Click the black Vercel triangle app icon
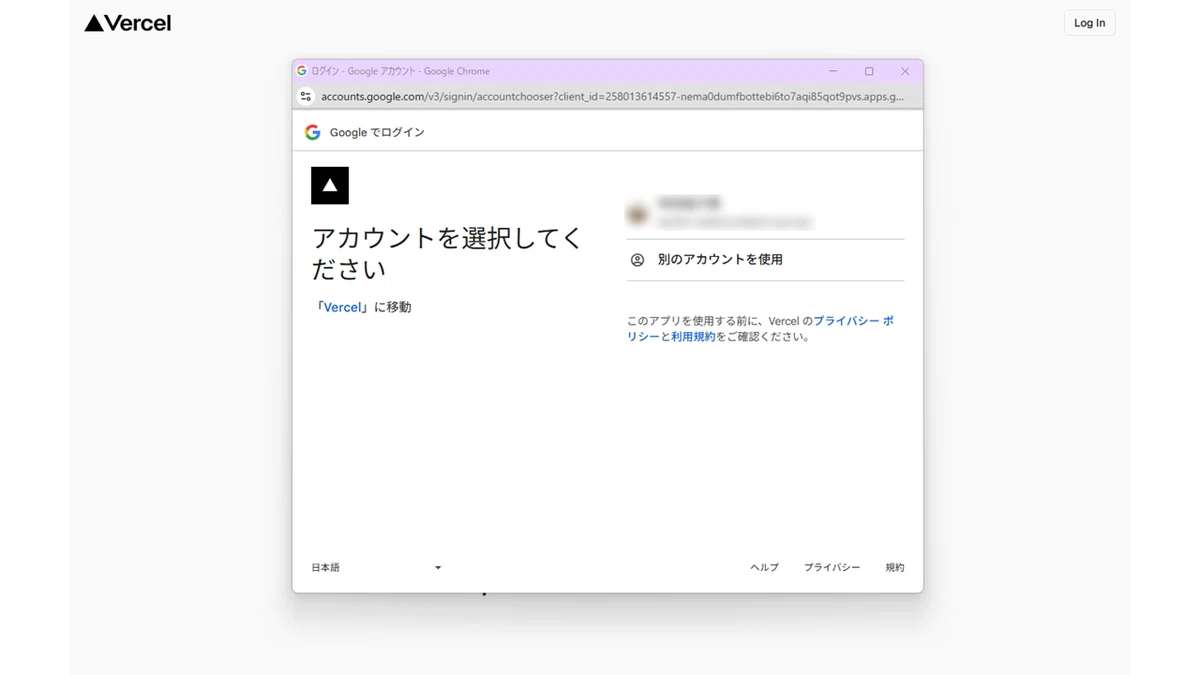The image size is (1200, 675). tap(330, 185)
